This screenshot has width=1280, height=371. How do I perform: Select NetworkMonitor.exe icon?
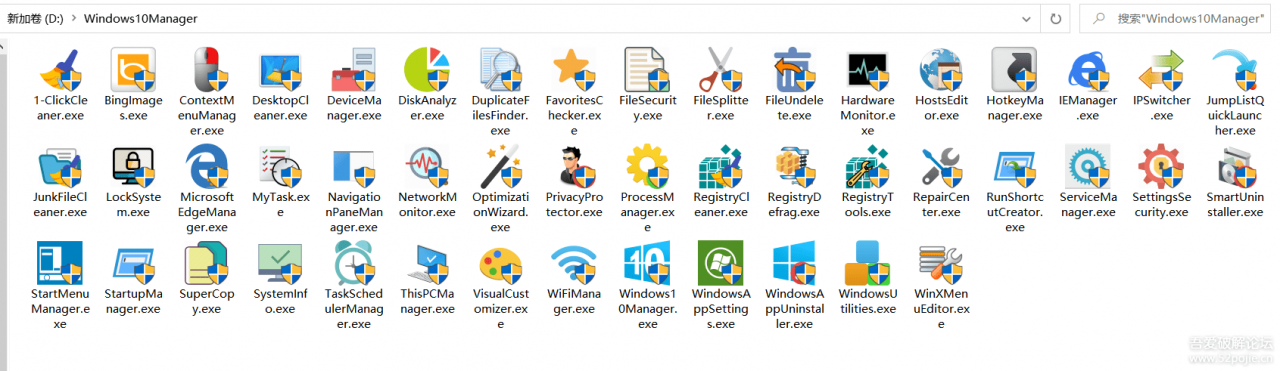click(x=427, y=166)
